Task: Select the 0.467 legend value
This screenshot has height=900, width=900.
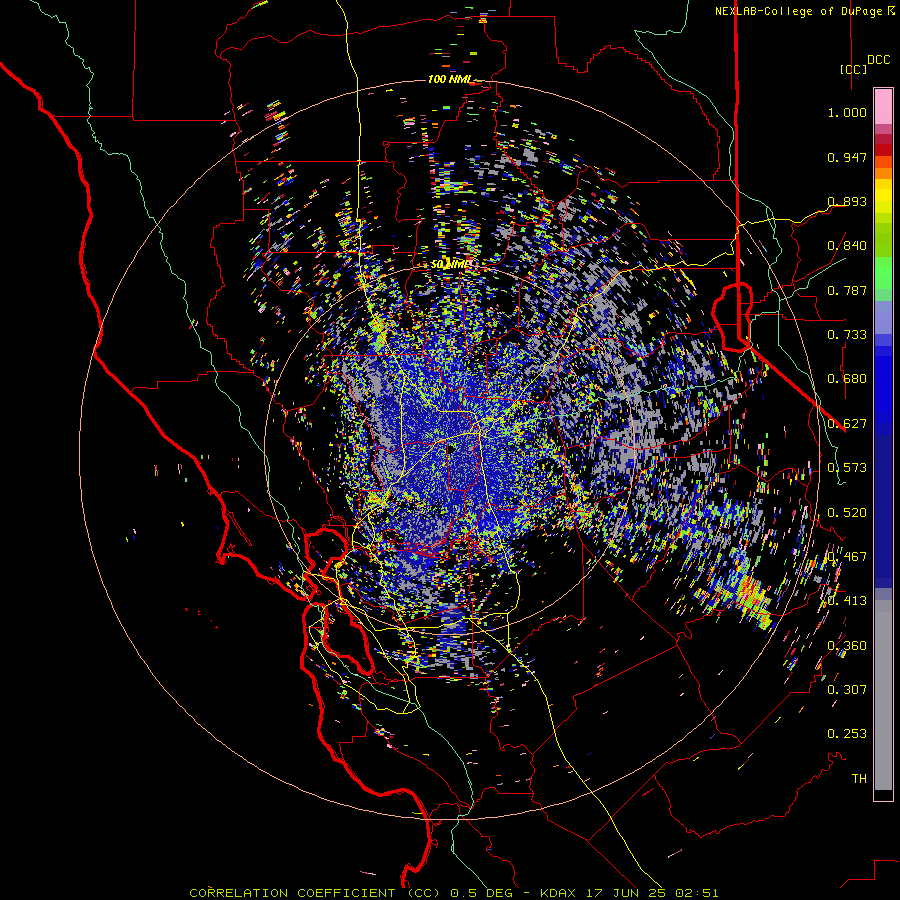Action: tap(847, 556)
